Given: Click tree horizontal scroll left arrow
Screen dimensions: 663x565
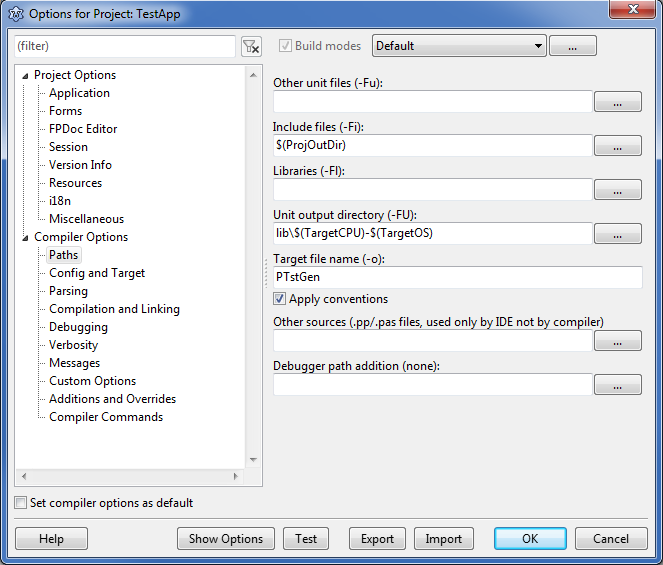Looking at the screenshot, I should pos(24,477).
